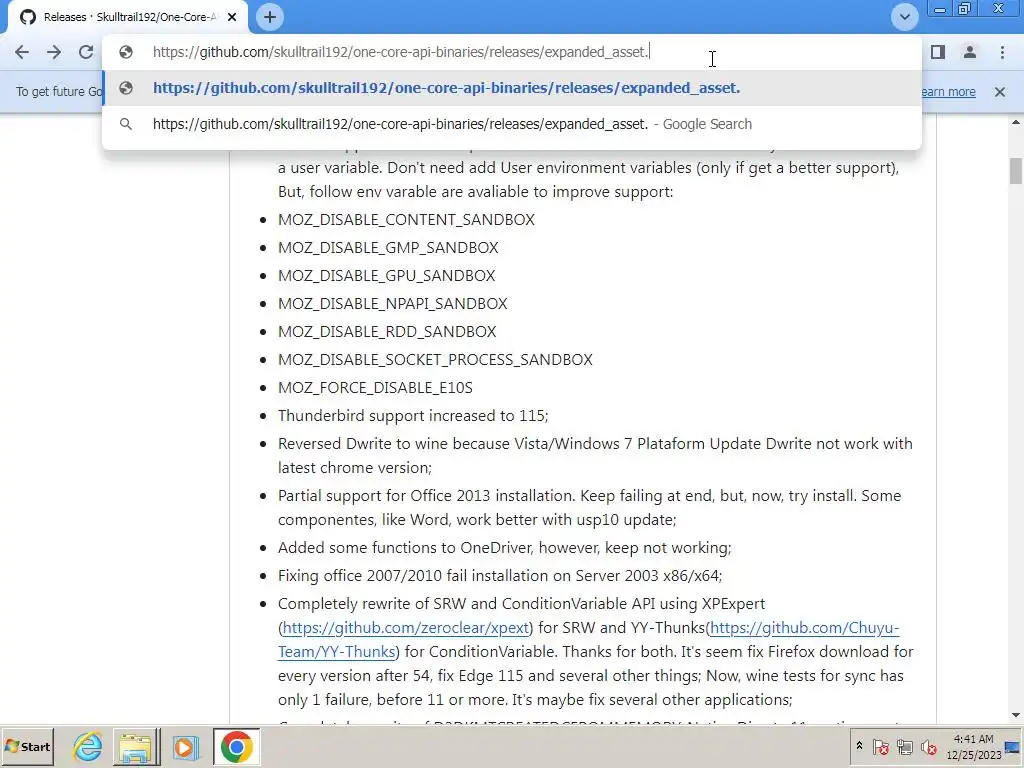Open the Learn more infobar link
Viewport: 1024px width, 768px height.
[948, 92]
